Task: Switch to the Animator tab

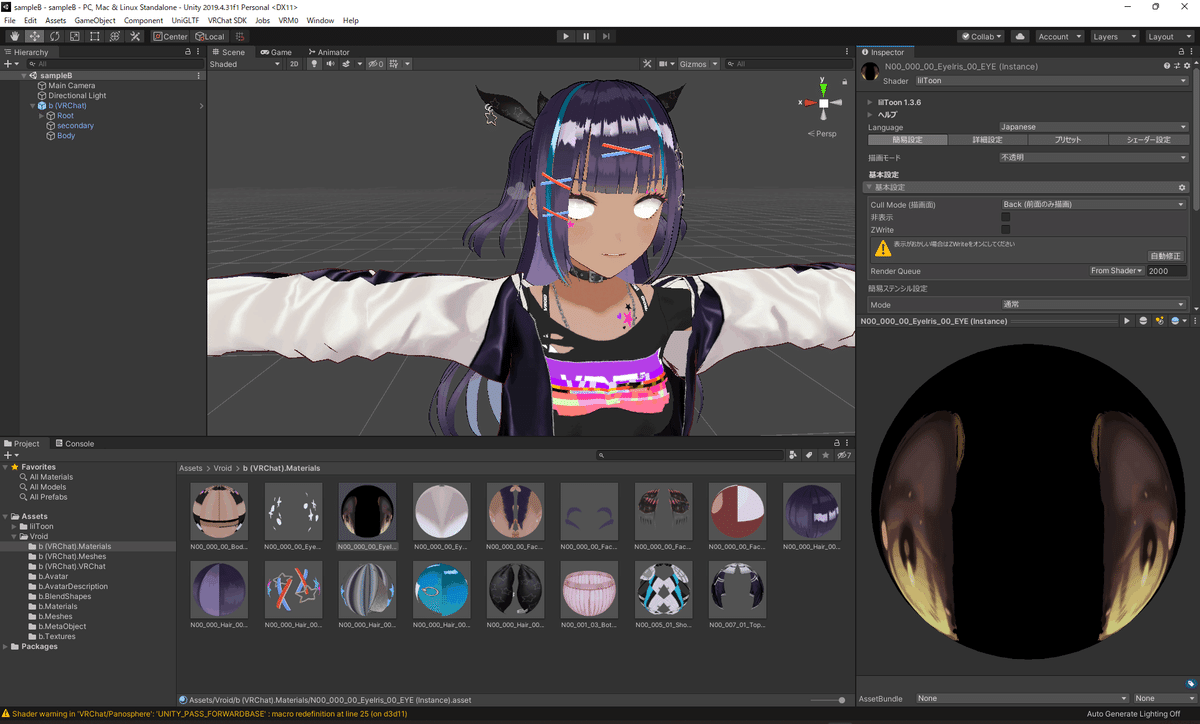Action: pos(328,52)
